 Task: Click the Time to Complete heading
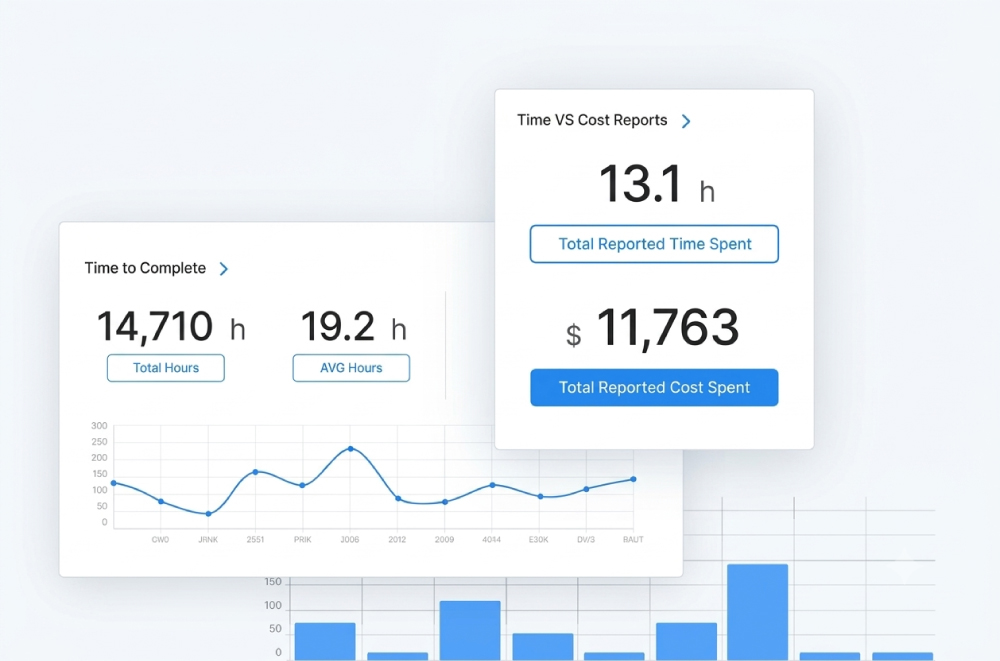[145, 268]
